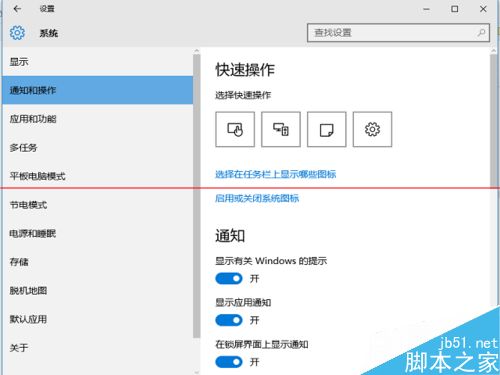Click the System gear icon in header
Viewport: 500px width, 375px height.
pos(17,33)
